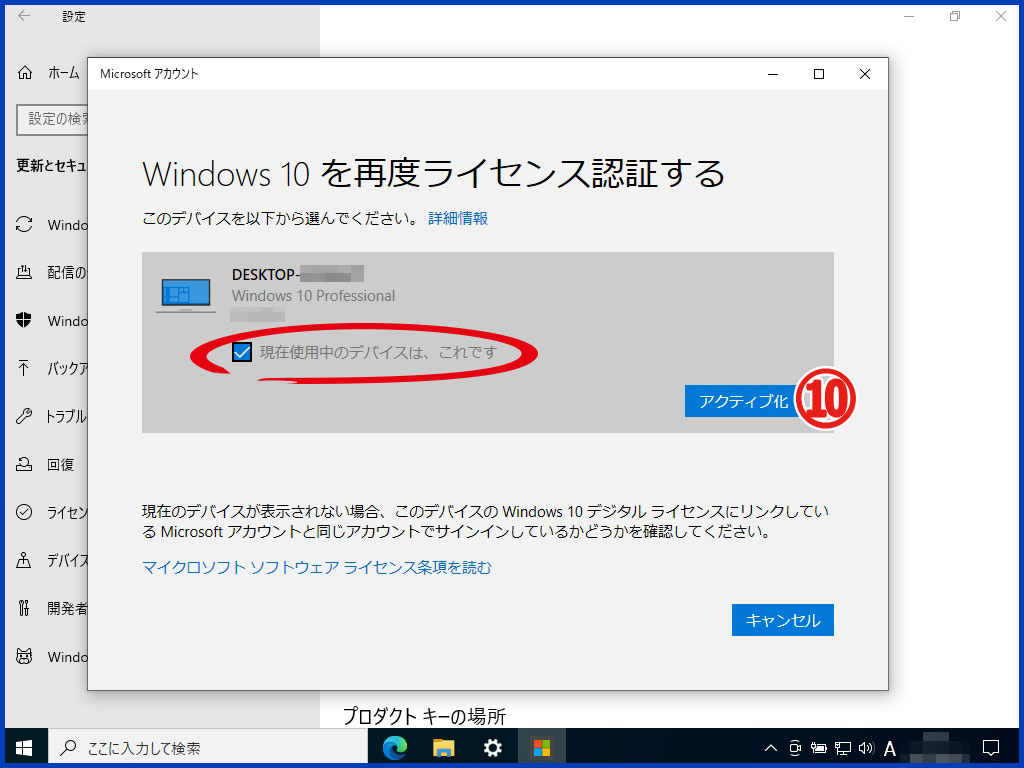
Task: Open Activation checkmark circle icon in sidebar
Action: 24,512
